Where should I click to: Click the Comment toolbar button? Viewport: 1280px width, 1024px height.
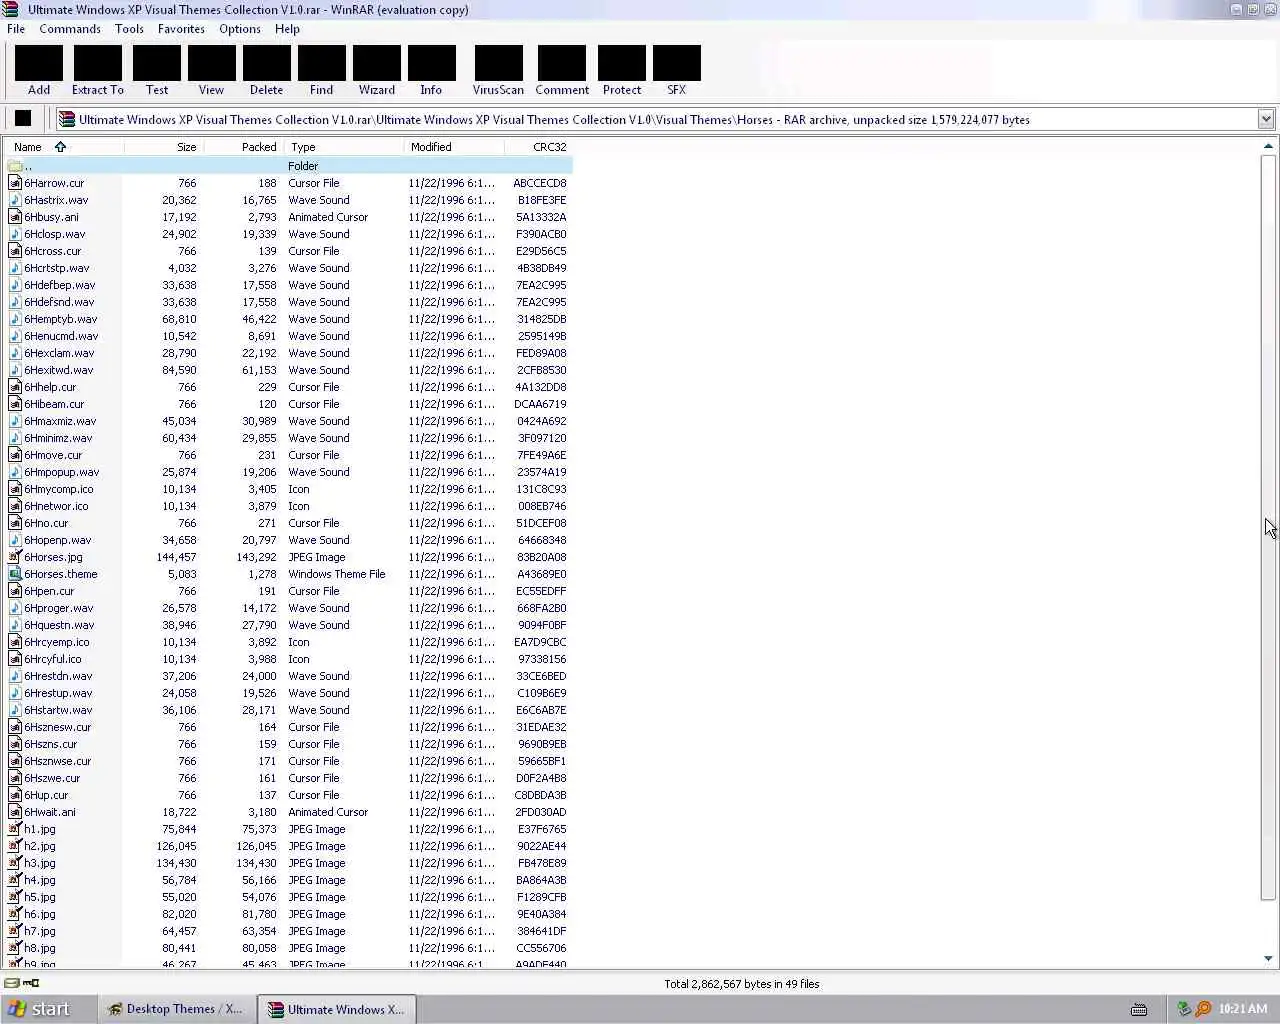click(x=562, y=70)
